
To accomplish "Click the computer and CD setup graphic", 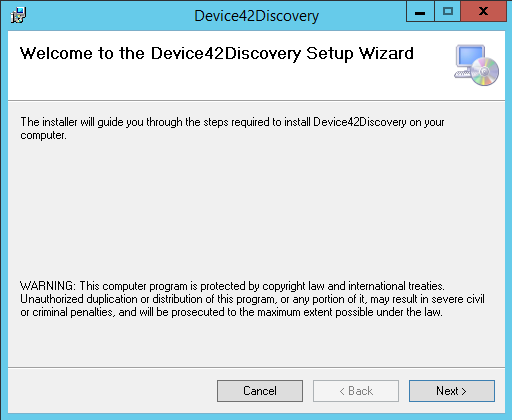I will pos(477,65).
